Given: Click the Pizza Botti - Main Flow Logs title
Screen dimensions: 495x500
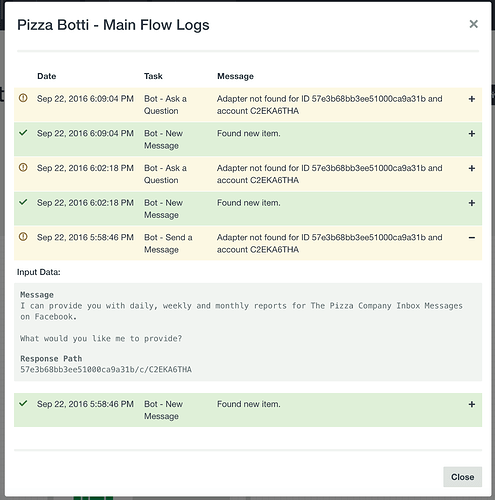Looking at the screenshot, I should click(113, 25).
